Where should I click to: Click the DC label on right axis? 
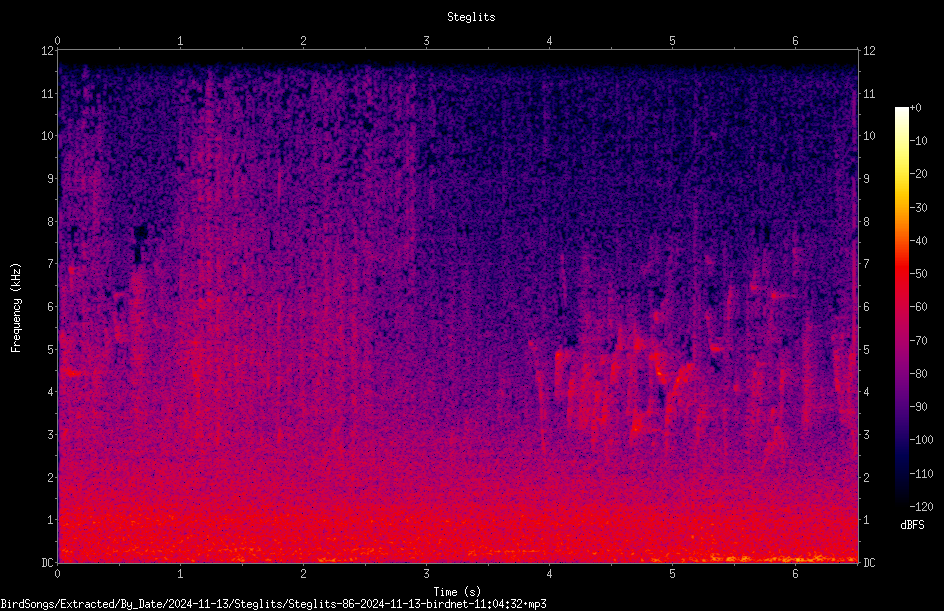[869, 562]
